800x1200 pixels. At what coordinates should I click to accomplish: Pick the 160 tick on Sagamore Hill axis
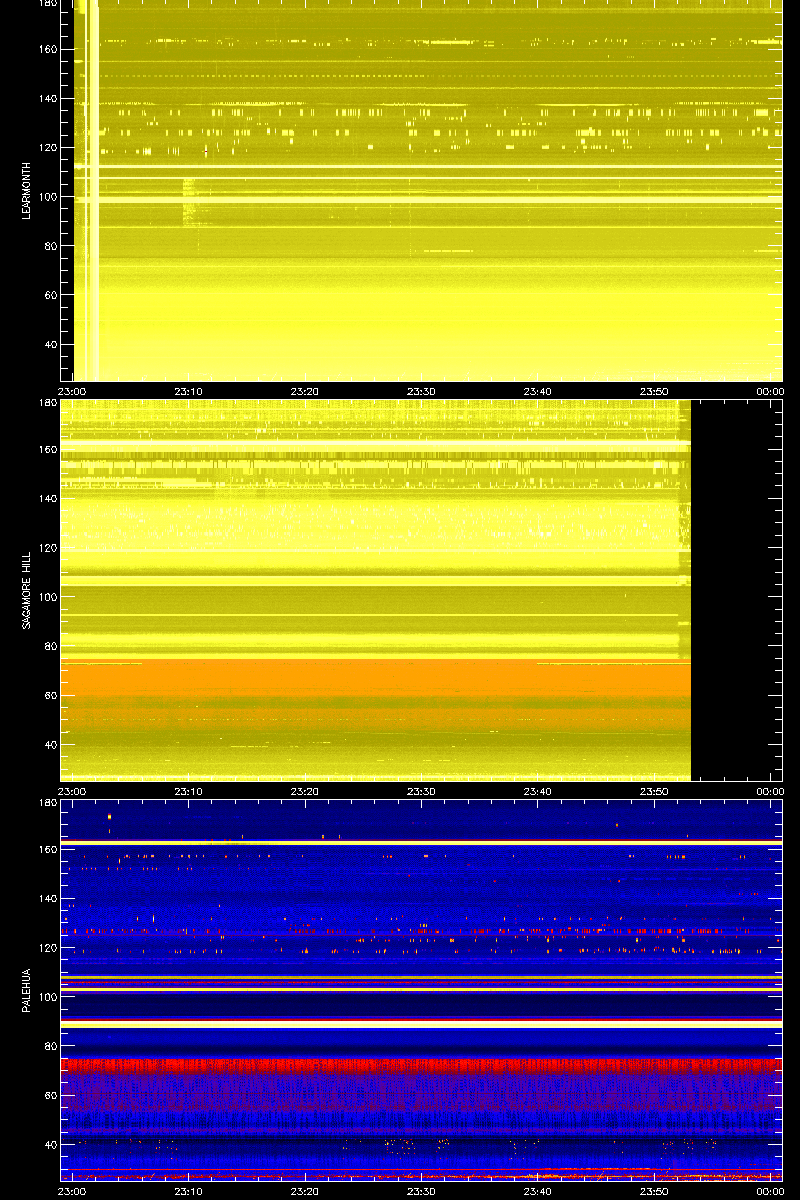(x=49, y=449)
